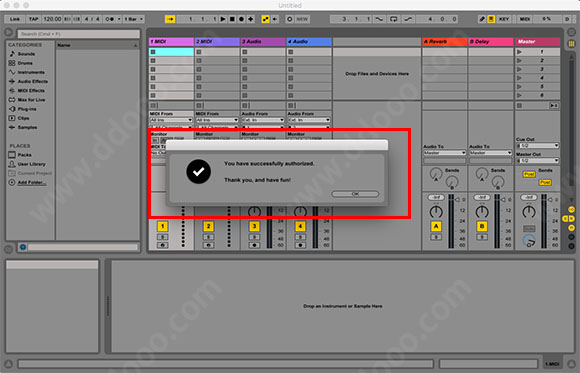
Task: Activate Draw Mode pencil icon
Action: pos(482,19)
